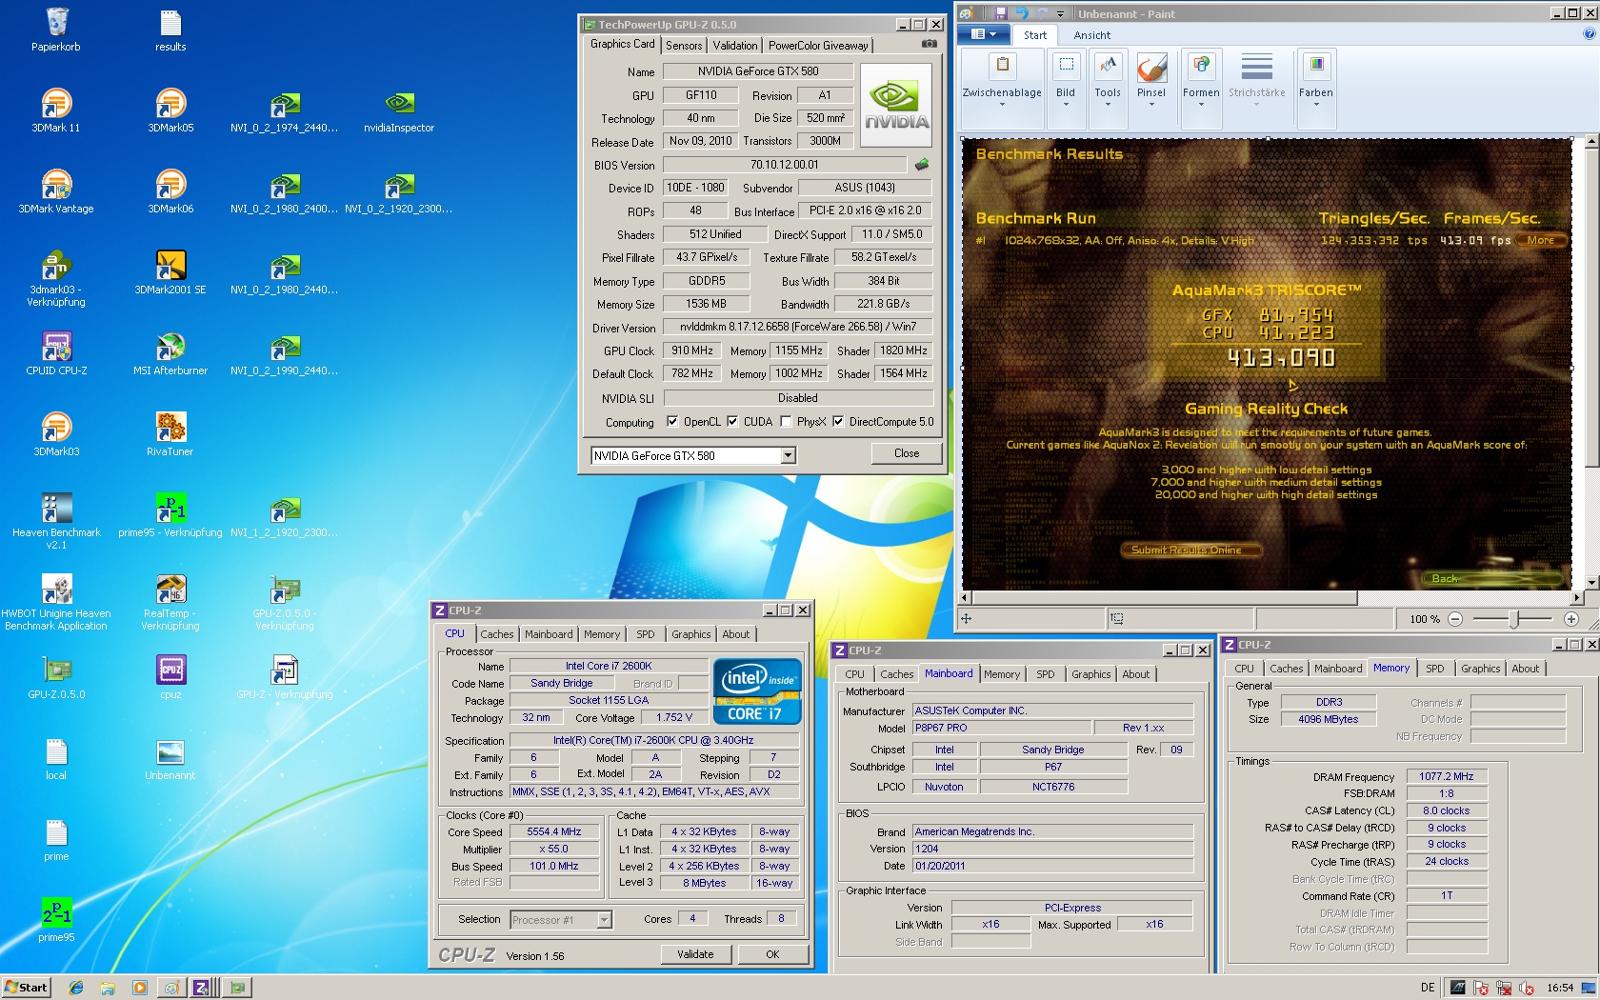Image resolution: width=1600 pixels, height=1000 pixels.
Task: Open the GPU selection dropdown in GPU-Z
Action: (x=788, y=456)
